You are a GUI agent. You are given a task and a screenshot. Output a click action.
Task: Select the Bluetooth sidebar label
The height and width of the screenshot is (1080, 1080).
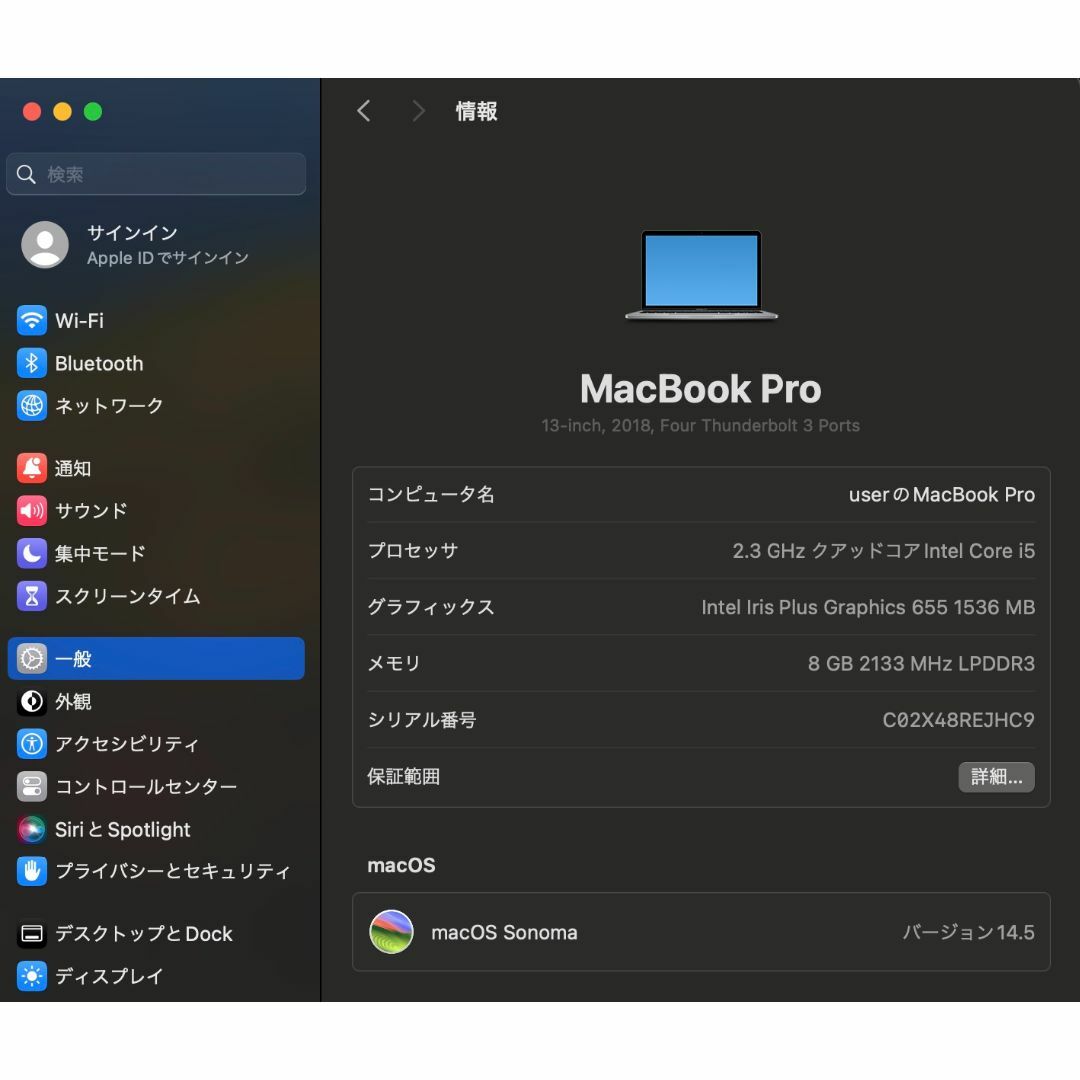tap(99, 363)
